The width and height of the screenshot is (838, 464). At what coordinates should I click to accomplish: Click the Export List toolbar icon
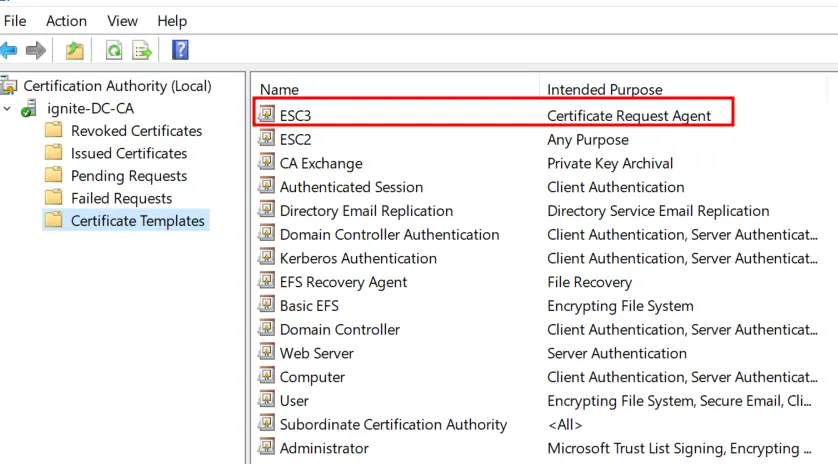(142, 50)
